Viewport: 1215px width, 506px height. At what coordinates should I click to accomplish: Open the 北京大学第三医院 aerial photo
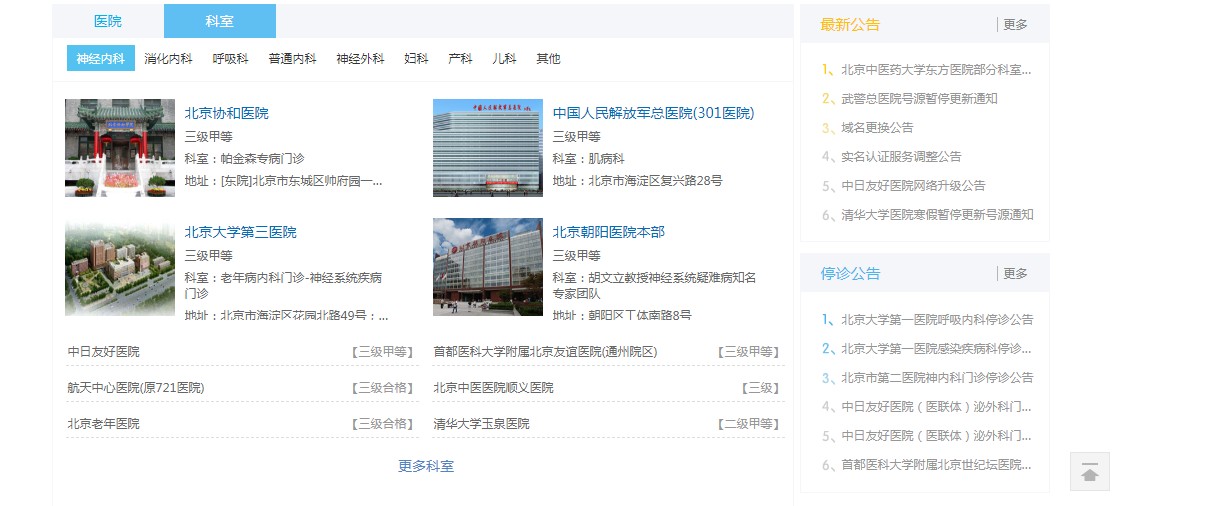tap(120, 267)
